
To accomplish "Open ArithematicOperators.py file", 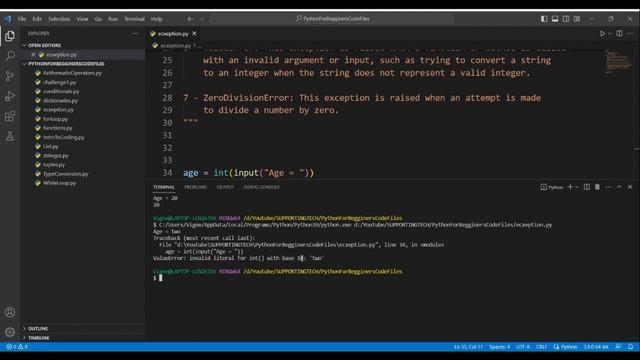I will (x=72, y=73).
